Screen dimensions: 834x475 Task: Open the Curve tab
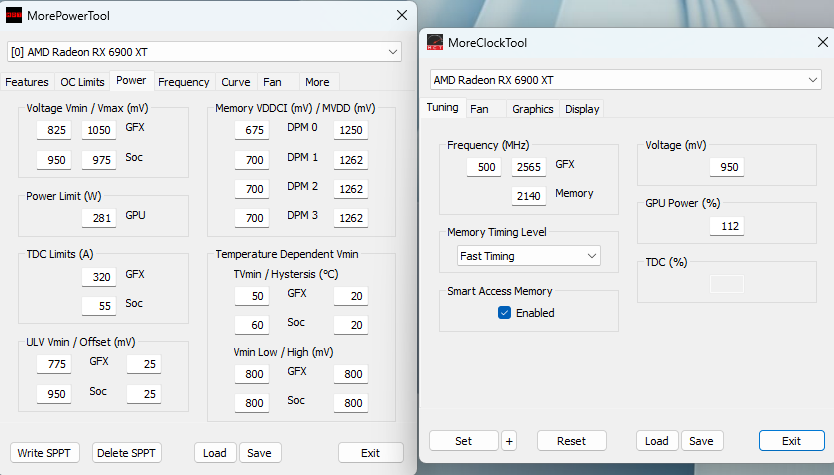pyautogui.click(x=236, y=82)
